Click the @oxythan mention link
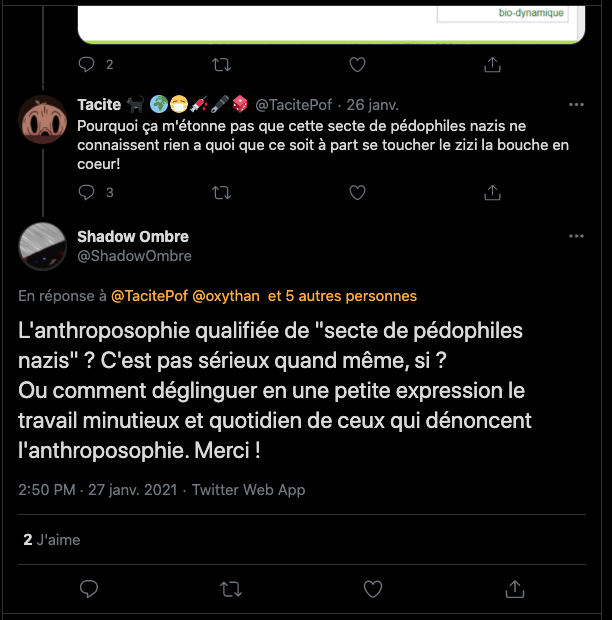This screenshot has width=612, height=620. [x=226, y=296]
